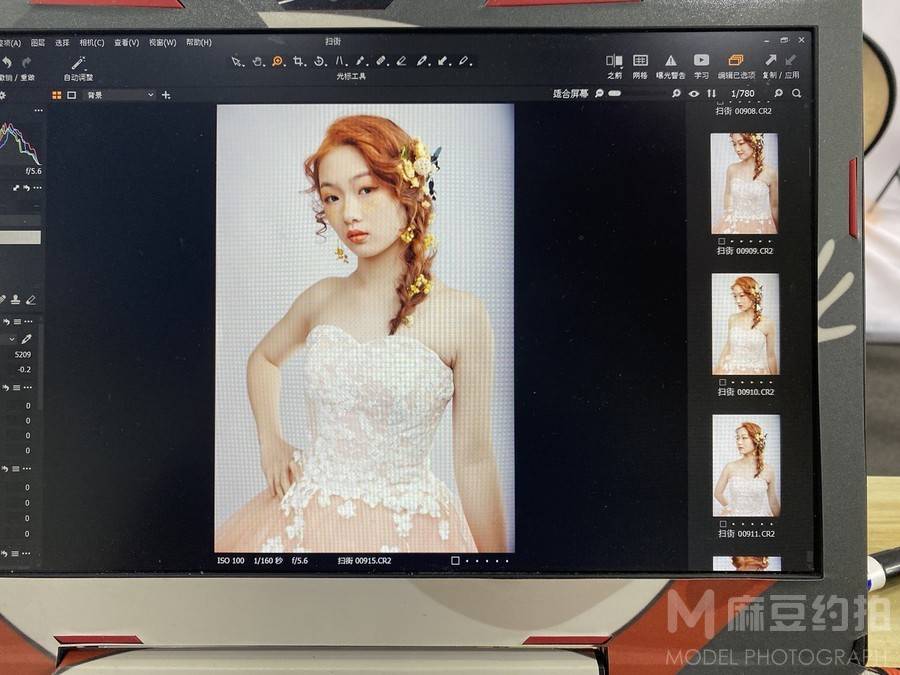Toggle color tag box under 00909 thumbnail

[722, 242]
